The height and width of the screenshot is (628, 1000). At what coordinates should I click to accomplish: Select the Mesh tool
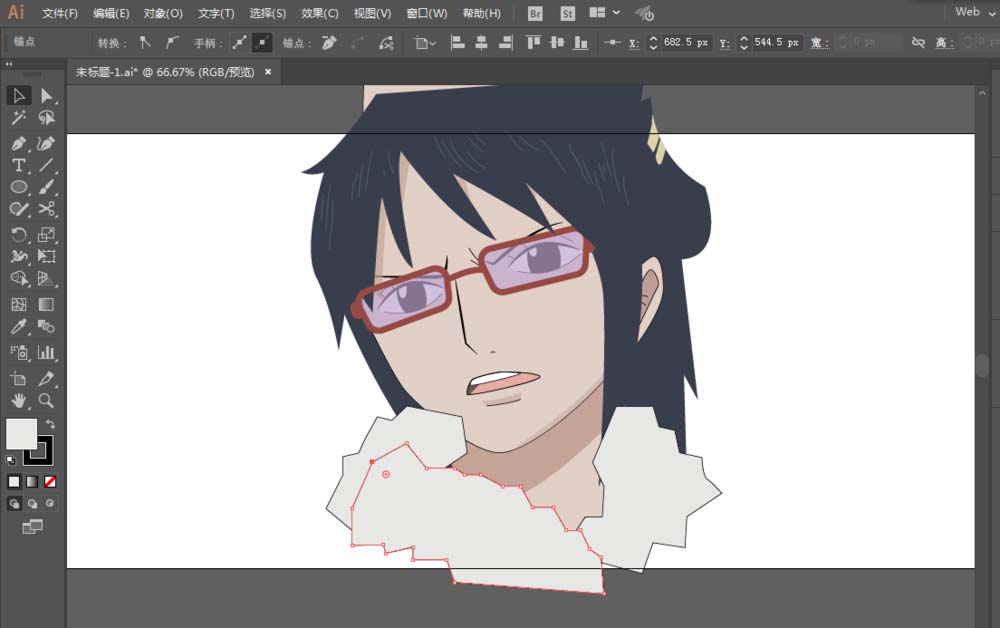(19, 304)
